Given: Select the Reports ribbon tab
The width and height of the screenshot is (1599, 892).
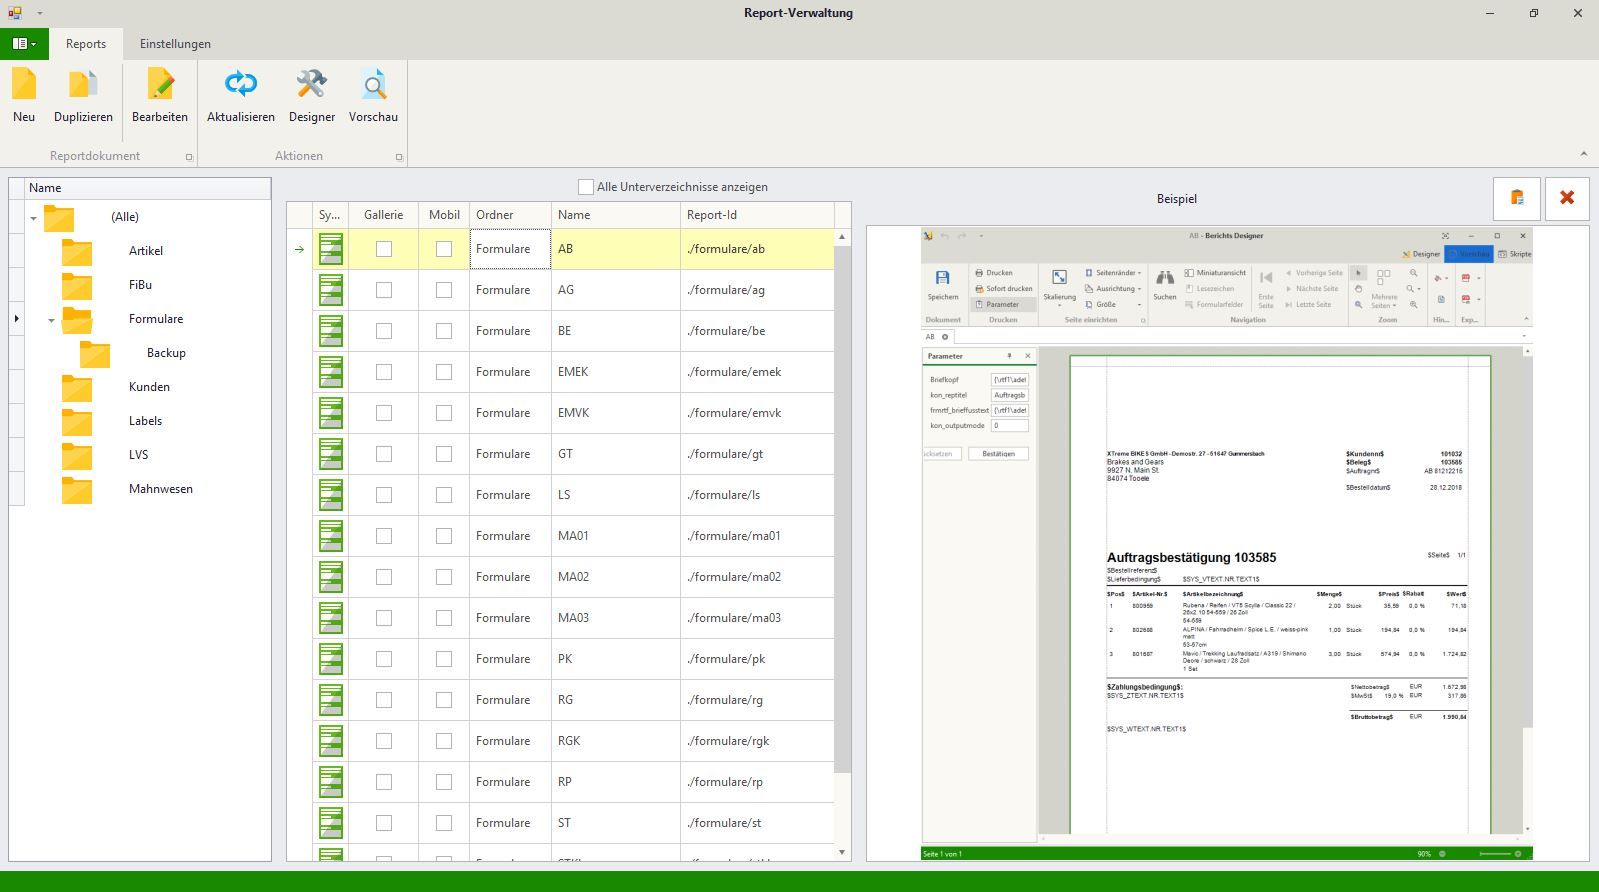Looking at the screenshot, I should tap(86, 44).
